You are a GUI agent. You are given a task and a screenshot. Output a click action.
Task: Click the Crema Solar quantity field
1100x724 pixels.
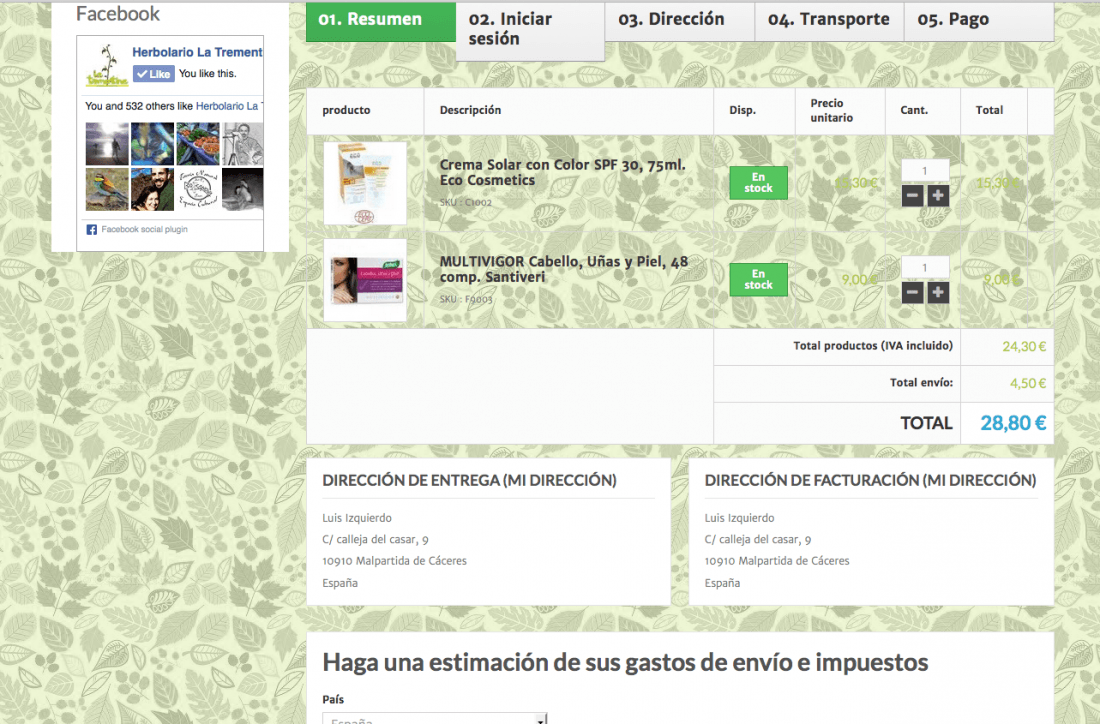point(925,170)
